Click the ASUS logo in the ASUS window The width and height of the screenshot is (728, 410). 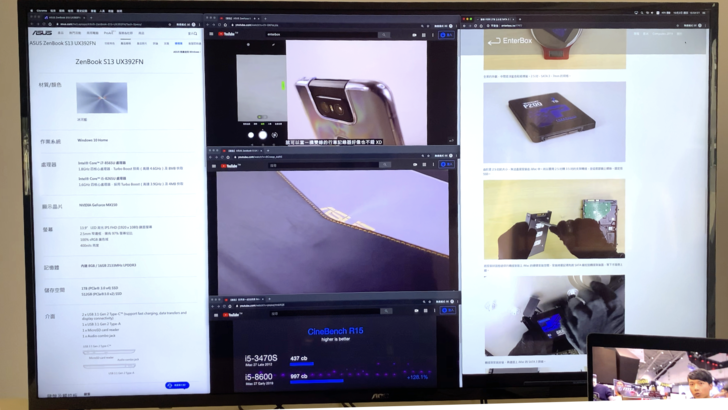[x=42, y=33]
